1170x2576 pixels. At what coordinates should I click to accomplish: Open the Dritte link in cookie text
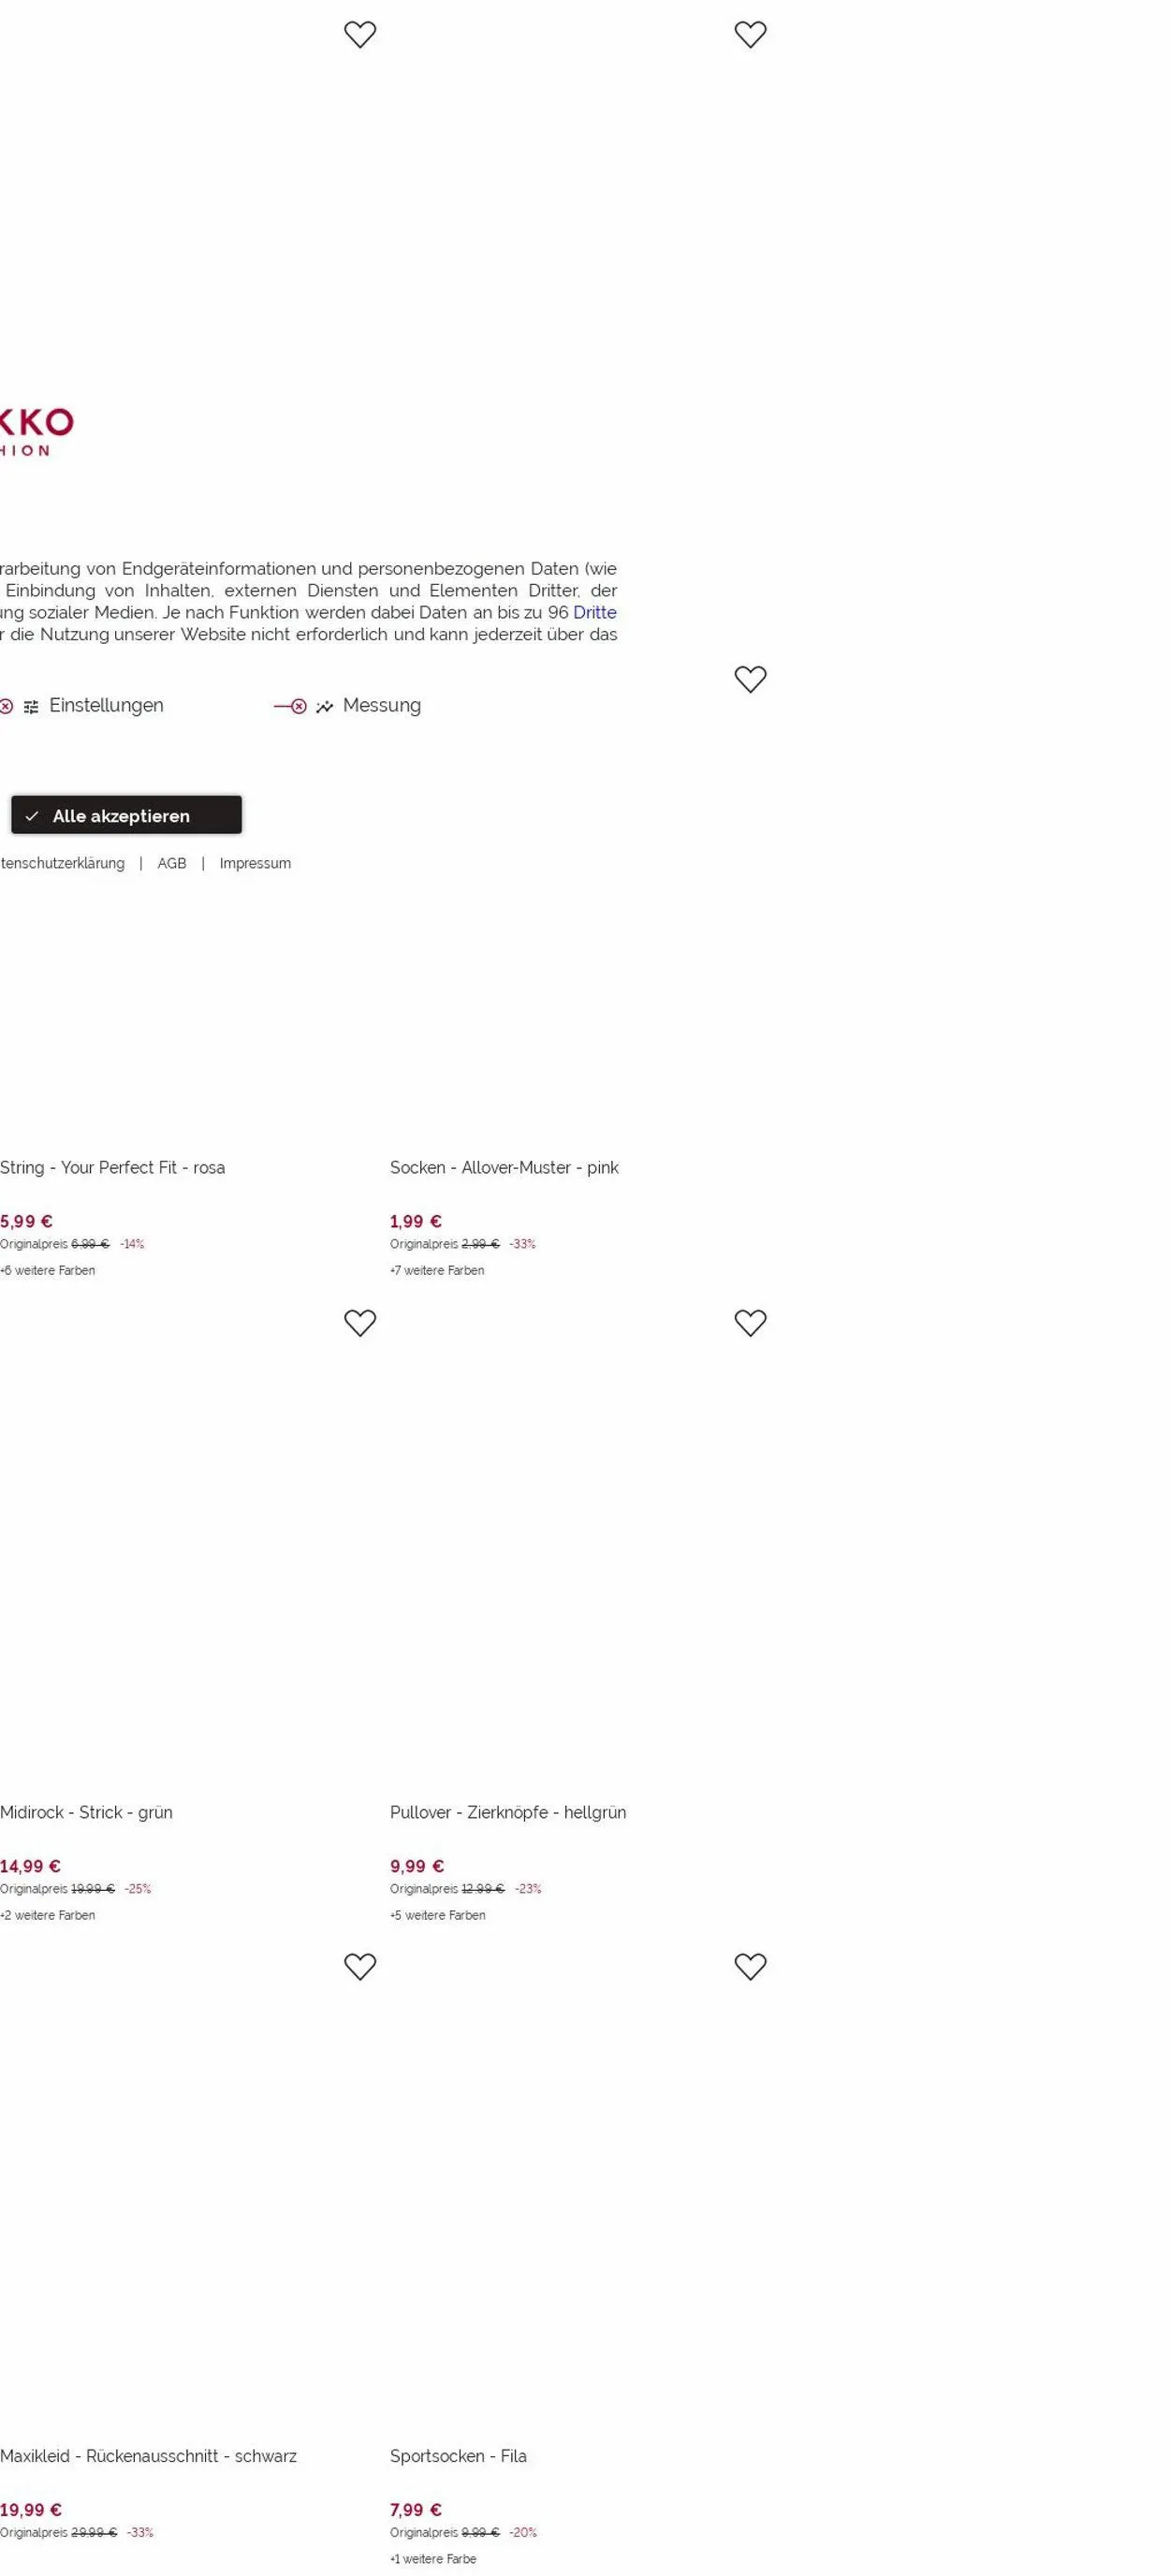pos(594,613)
